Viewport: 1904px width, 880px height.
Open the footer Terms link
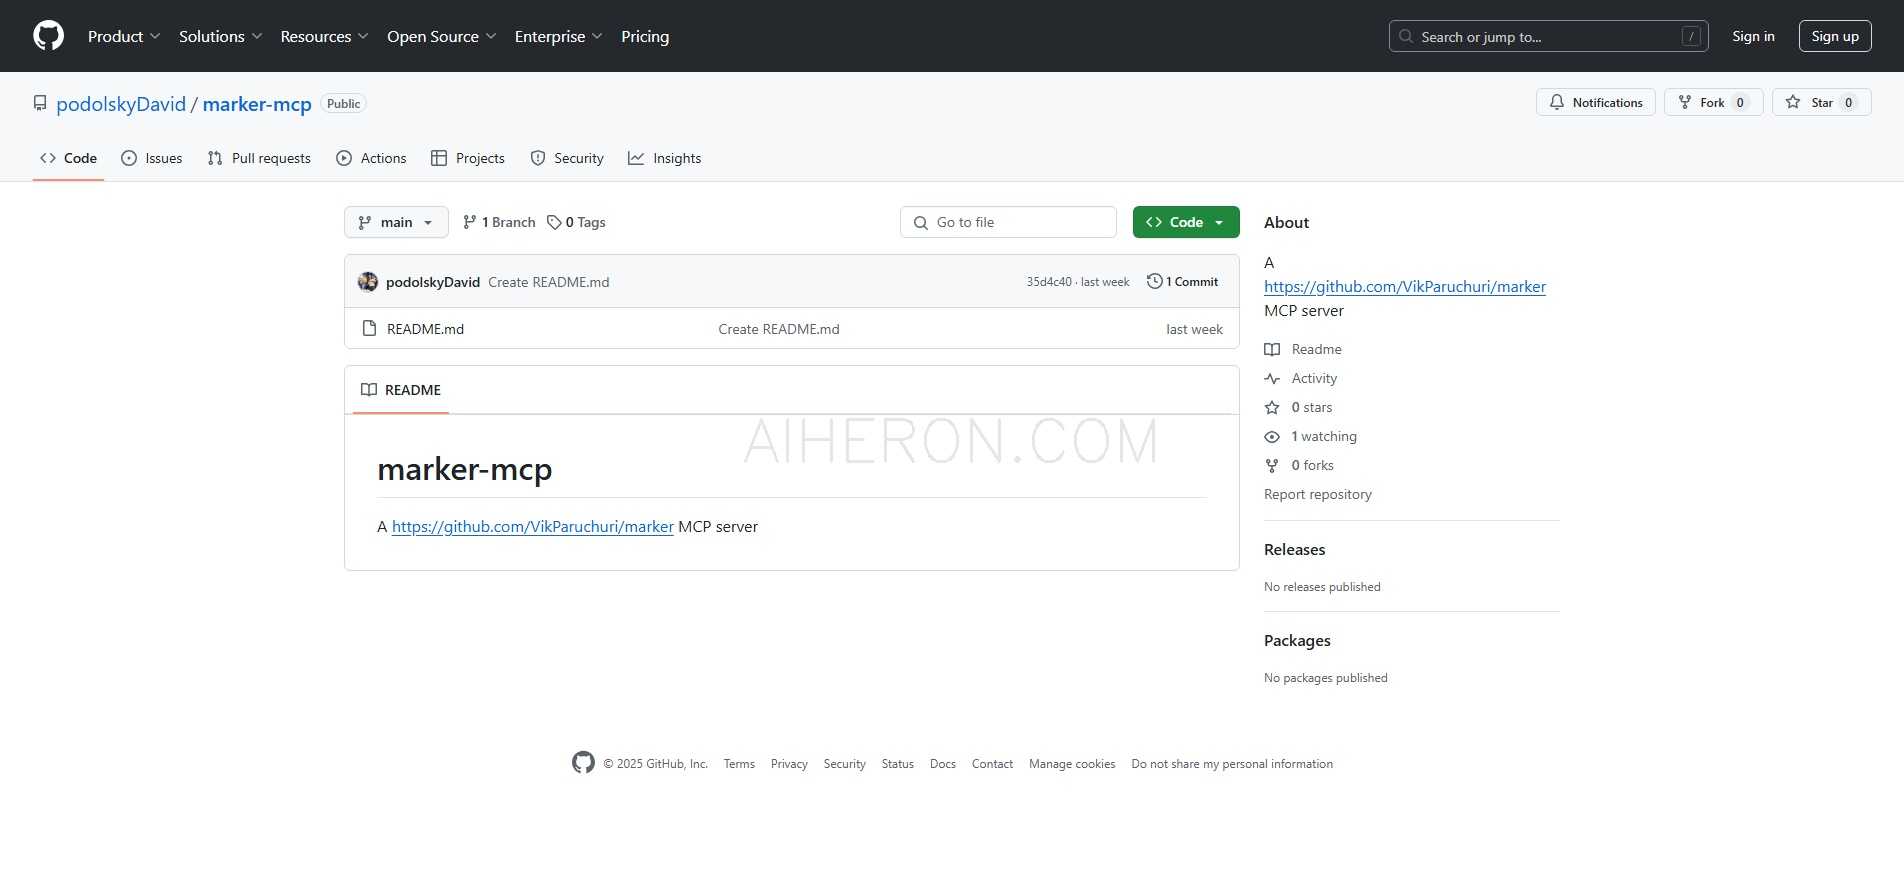tap(739, 764)
